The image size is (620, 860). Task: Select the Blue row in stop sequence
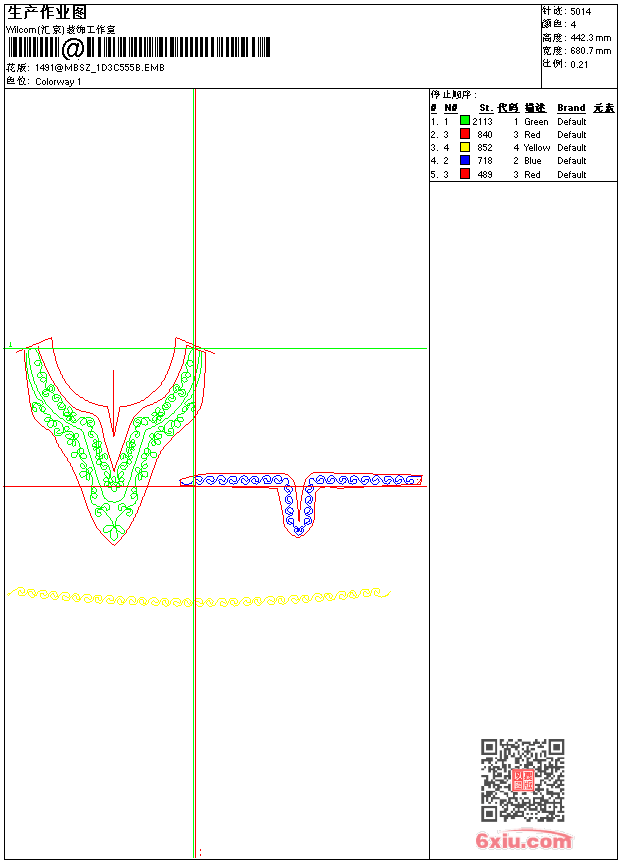(x=523, y=161)
